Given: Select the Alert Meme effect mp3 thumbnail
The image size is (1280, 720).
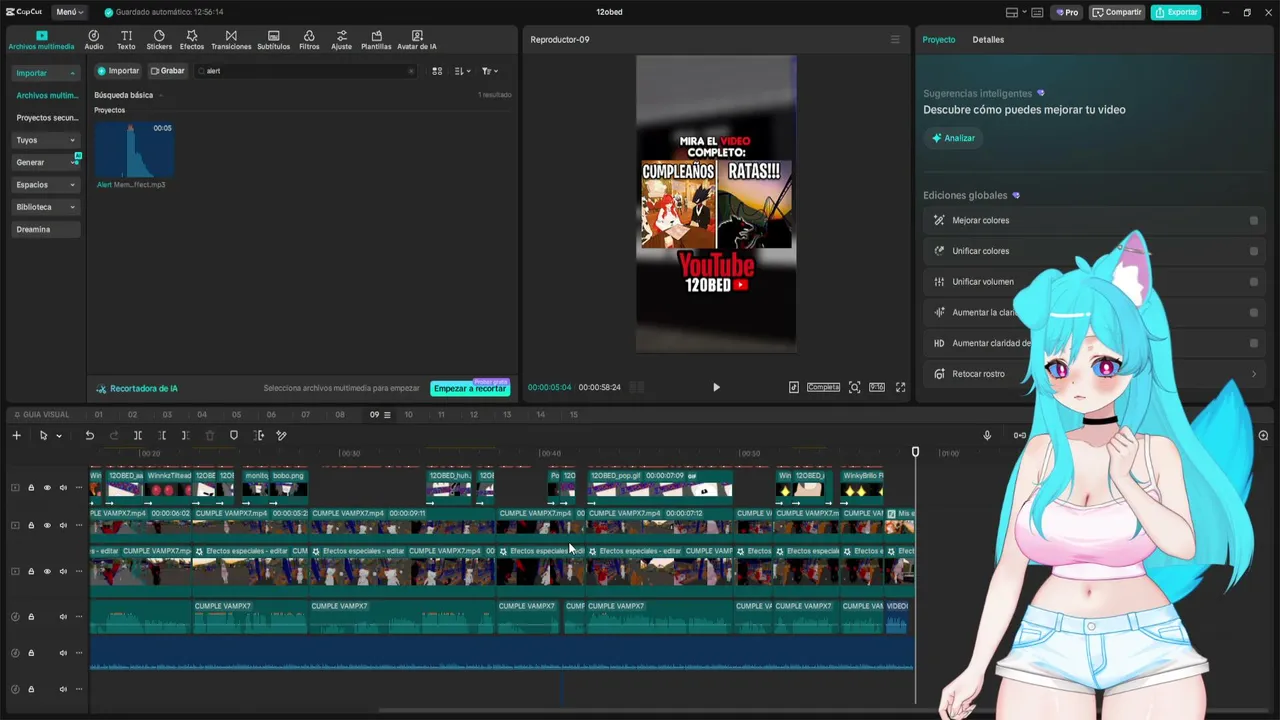Looking at the screenshot, I should pos(134,150).
